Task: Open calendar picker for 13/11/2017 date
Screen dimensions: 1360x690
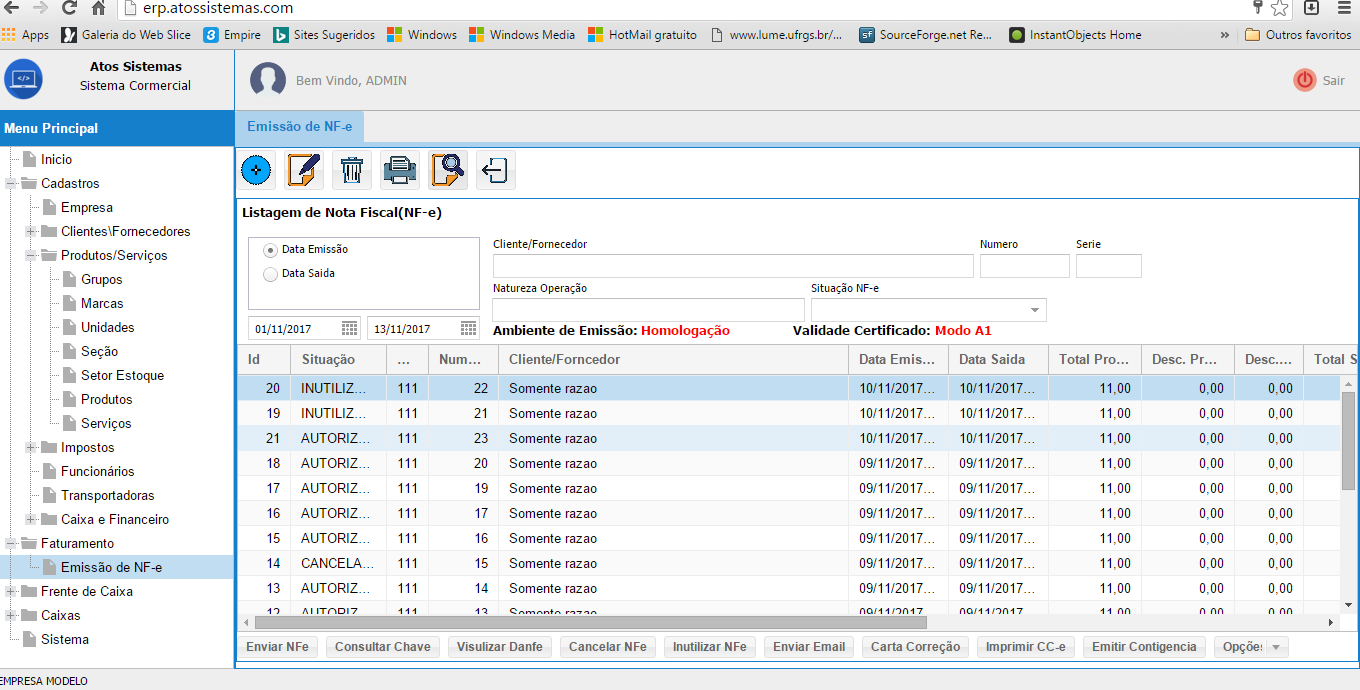Action: 469,328
